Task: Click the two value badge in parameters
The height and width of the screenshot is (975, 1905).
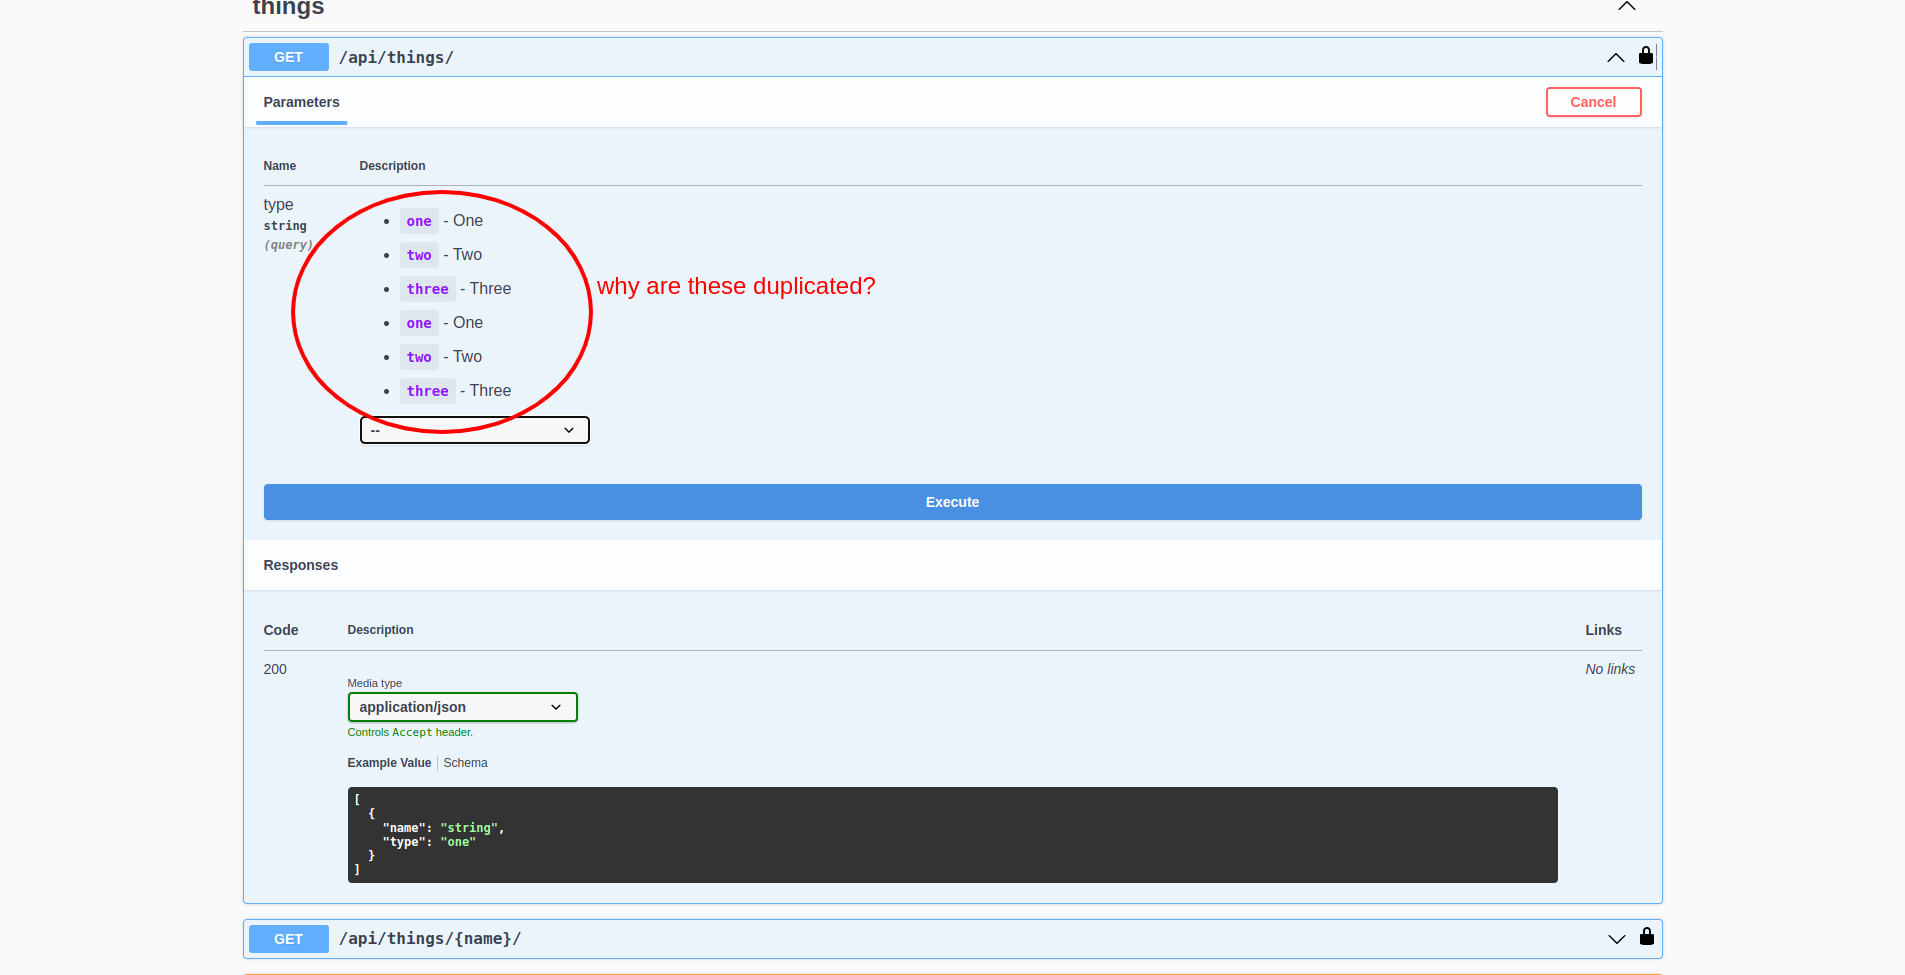Action: click(419, 255)
